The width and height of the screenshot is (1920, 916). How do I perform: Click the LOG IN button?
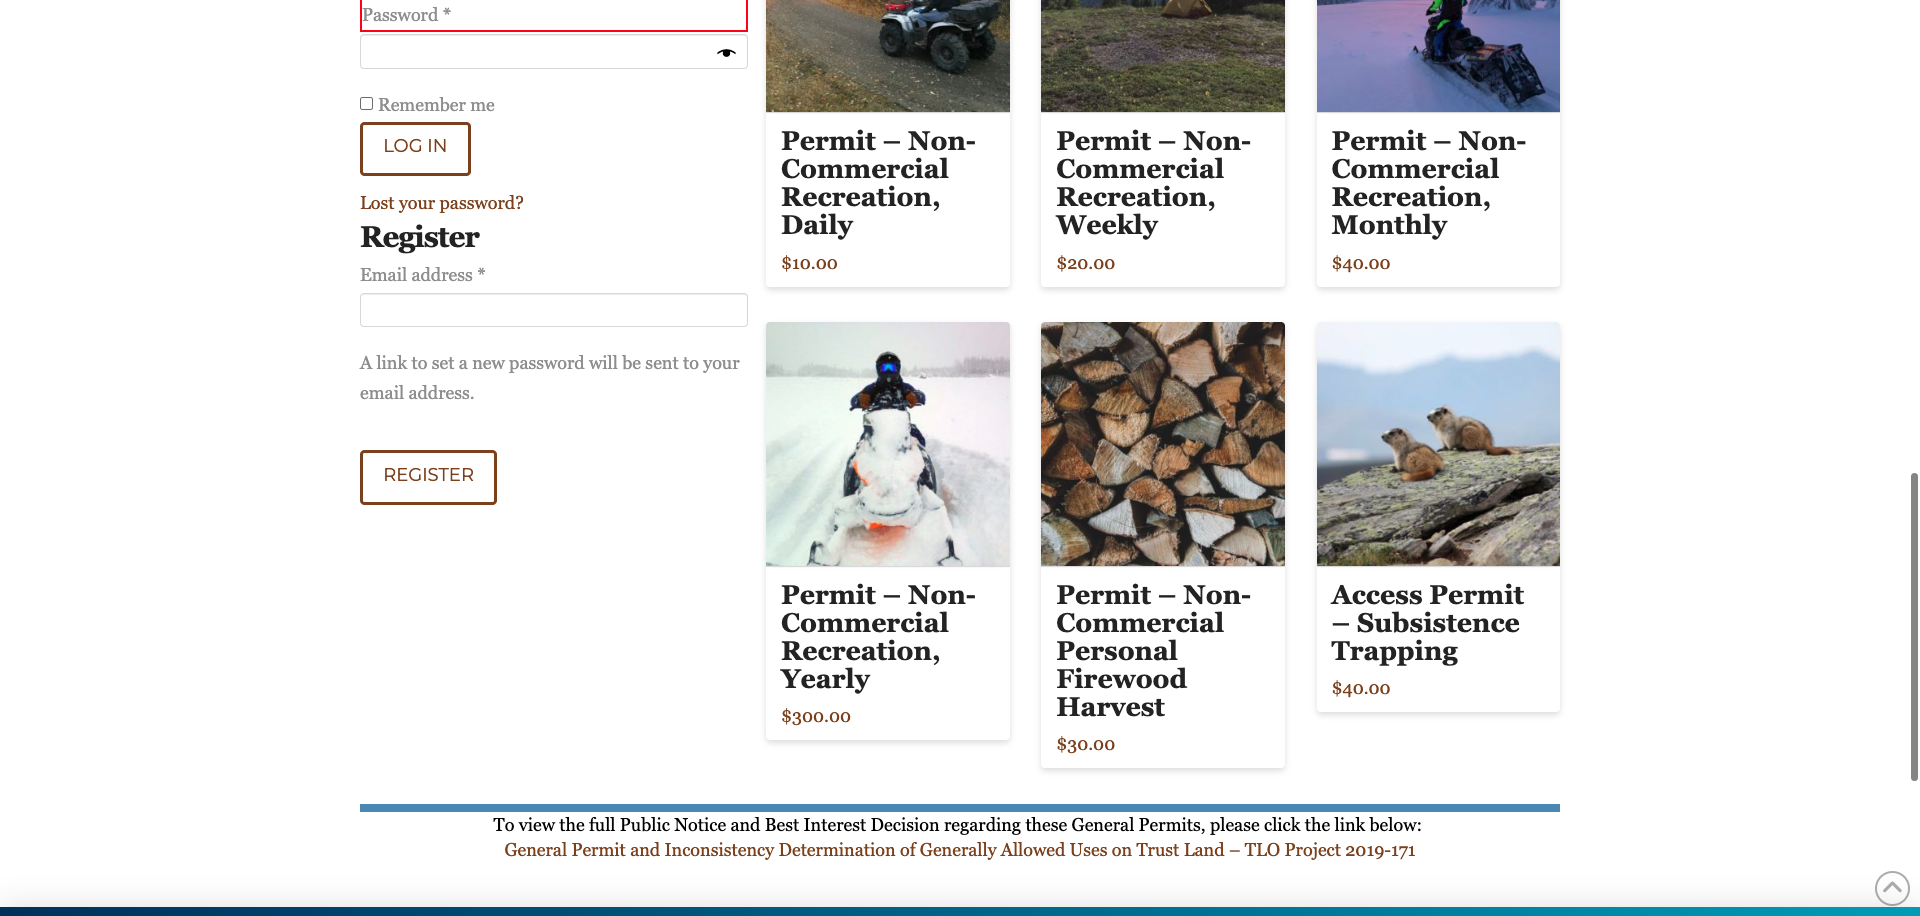pos(414,147)
